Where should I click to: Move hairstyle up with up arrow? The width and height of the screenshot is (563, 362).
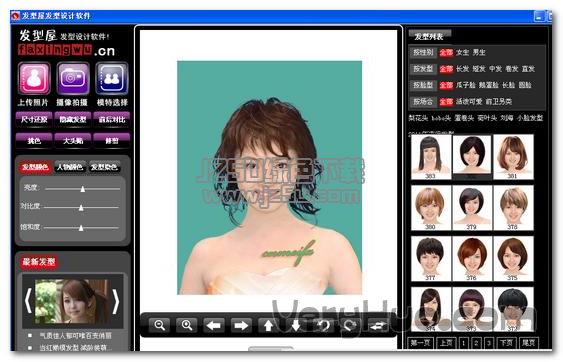tap(269, 325)
